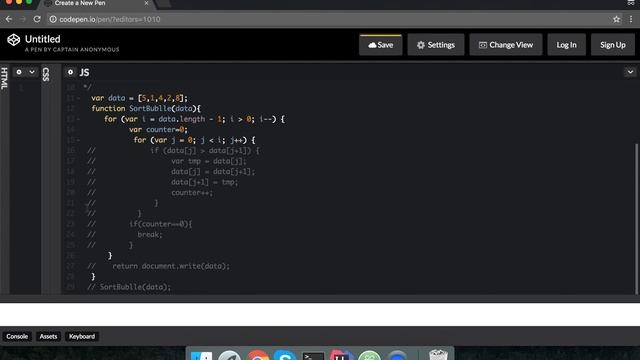Open Skype in the Dock
This screenshot has height=360, width=640.
coord(285,355)
